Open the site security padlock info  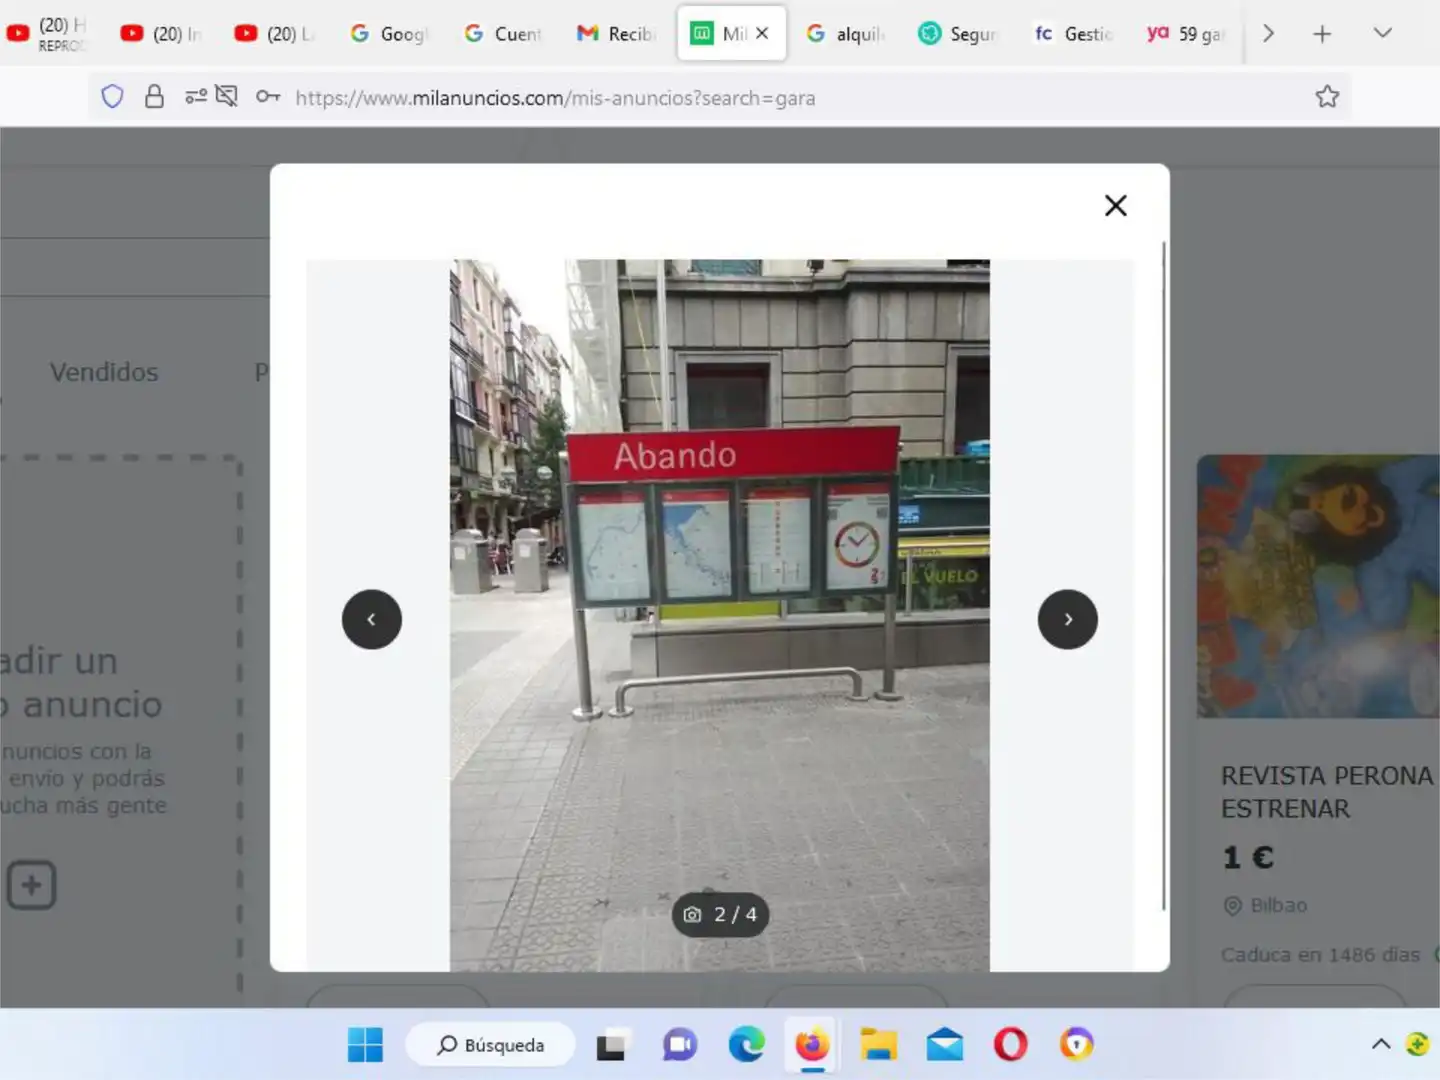154,97
